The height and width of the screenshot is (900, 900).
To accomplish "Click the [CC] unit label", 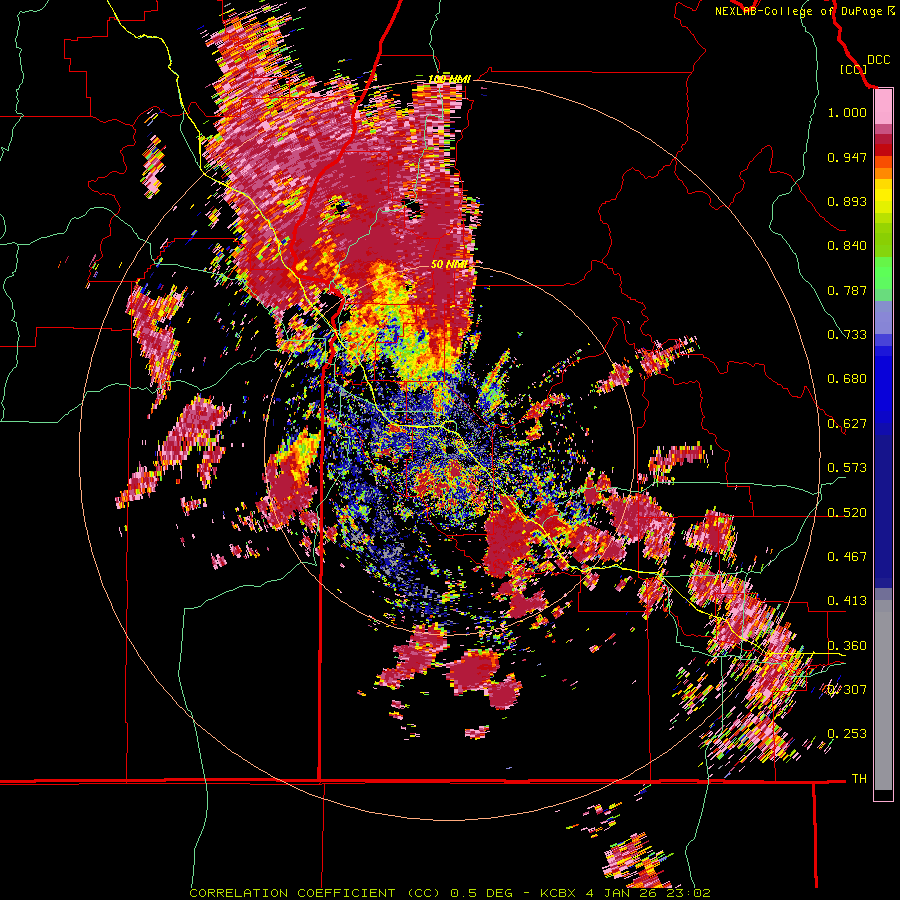I will tap(853, 69).
